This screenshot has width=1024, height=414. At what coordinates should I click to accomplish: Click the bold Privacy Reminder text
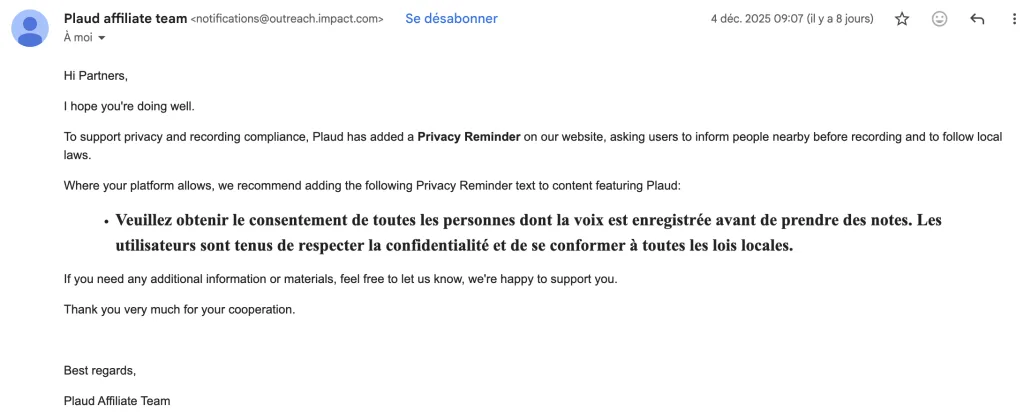pos(469,137)
